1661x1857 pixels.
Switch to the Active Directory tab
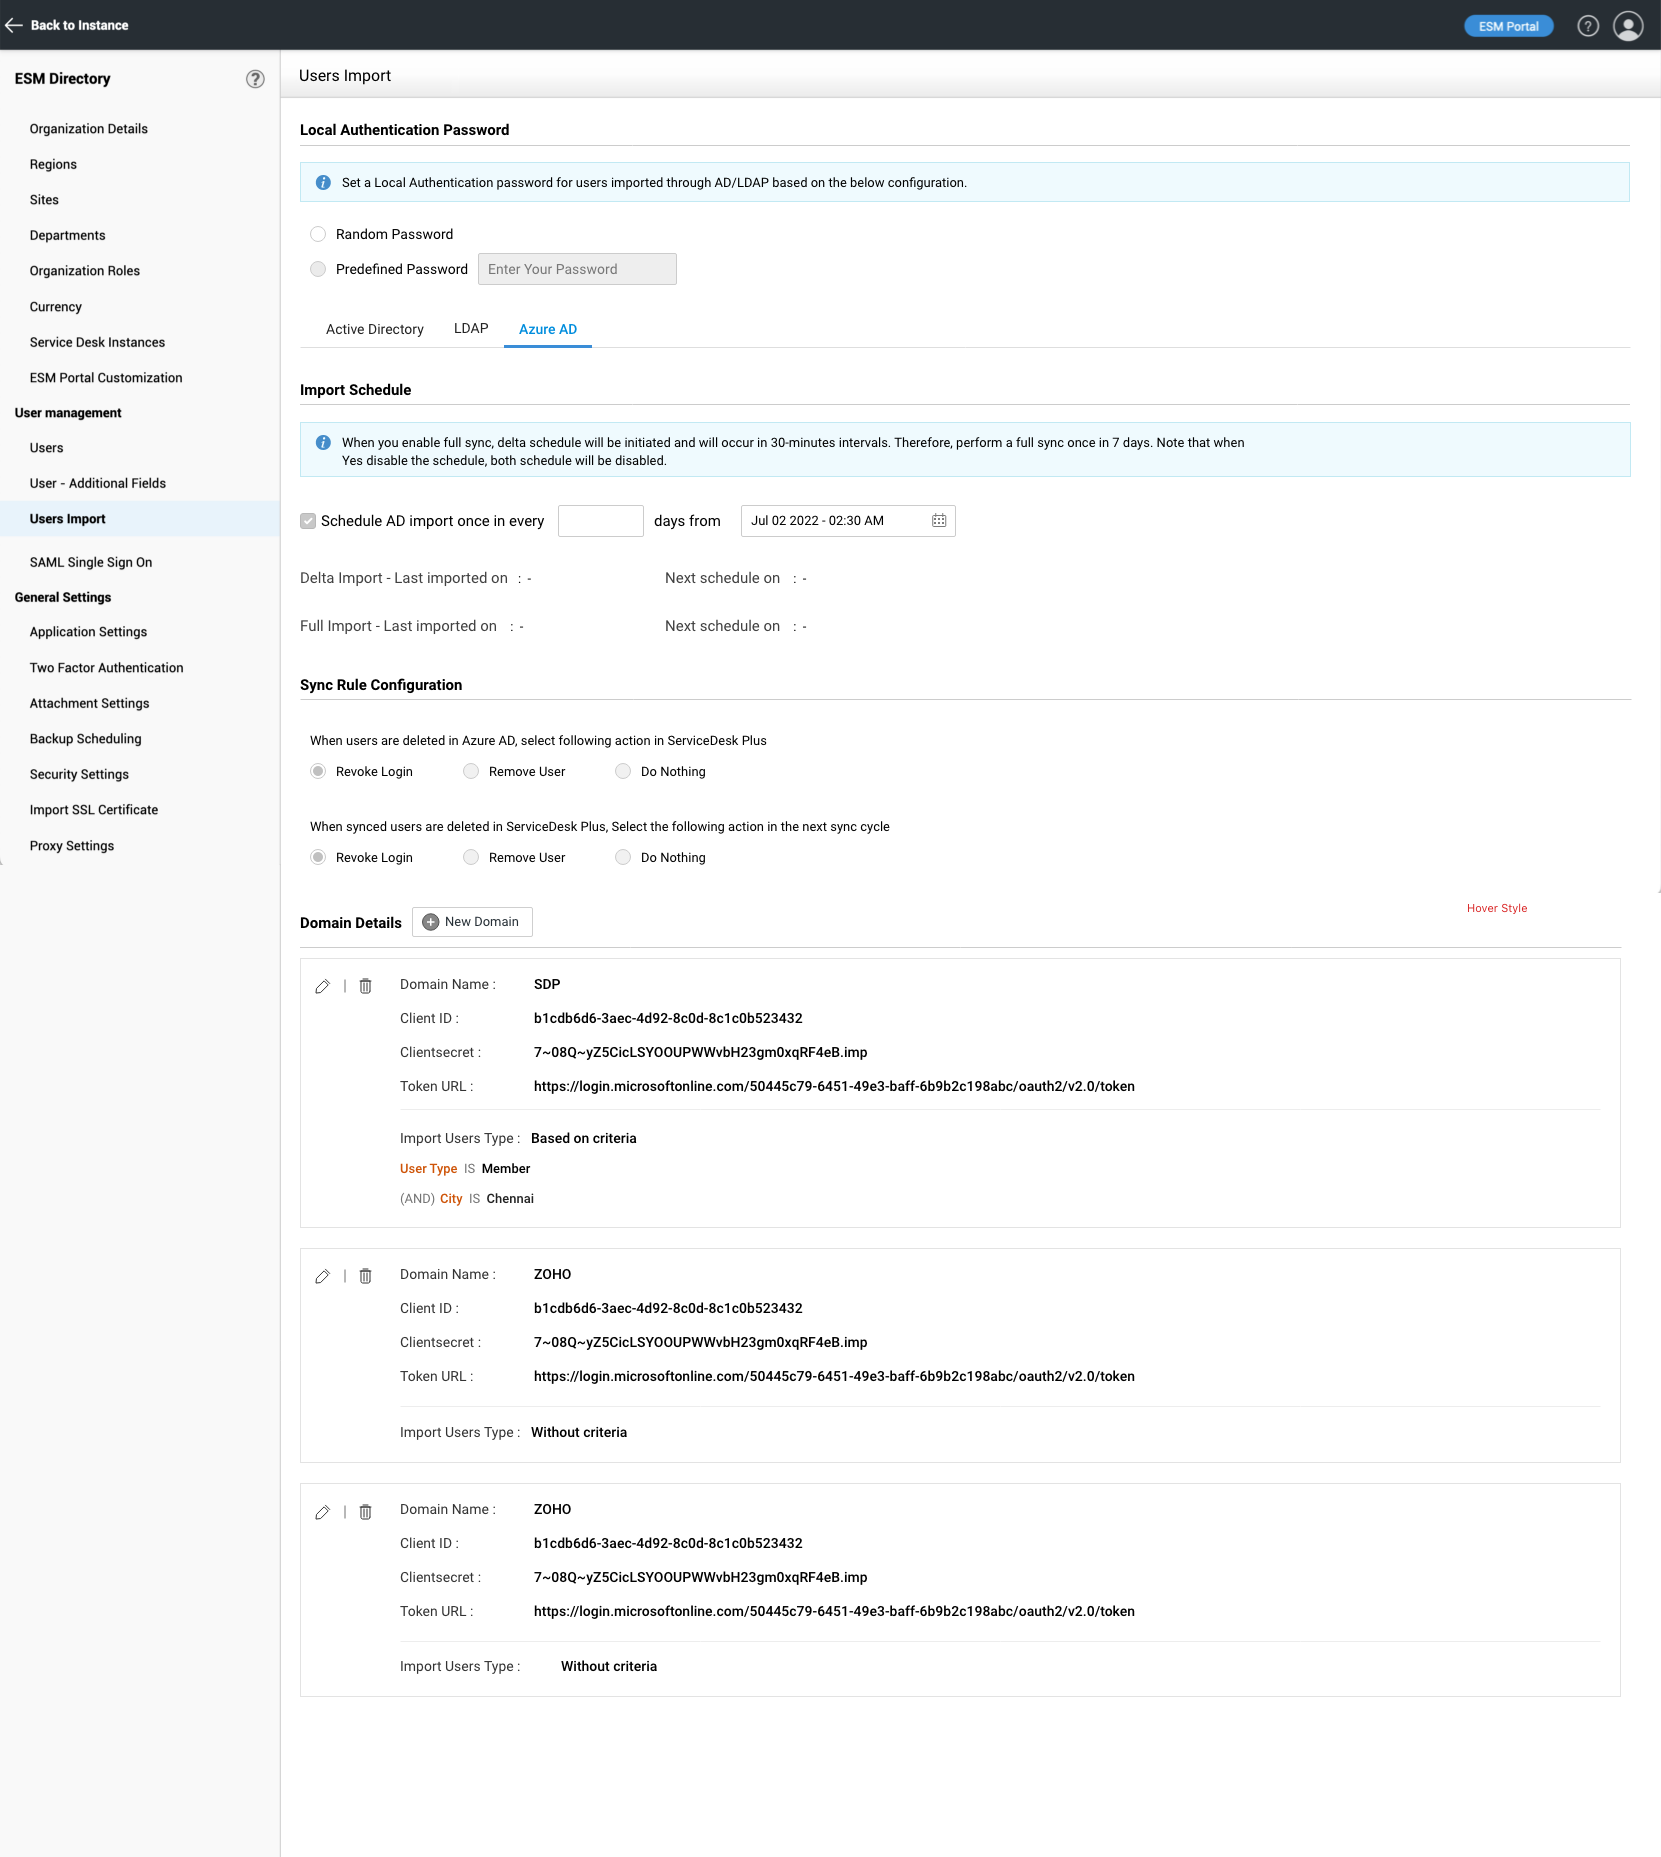tap(374, 329)
